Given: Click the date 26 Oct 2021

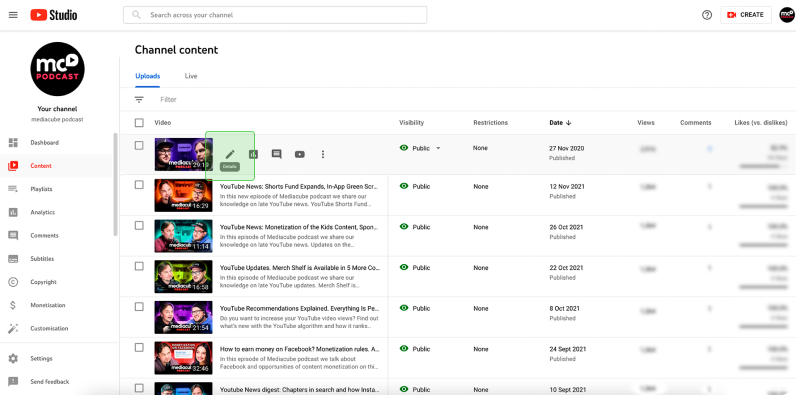Looking at the screenshot, I should click(x=566, y=227).
